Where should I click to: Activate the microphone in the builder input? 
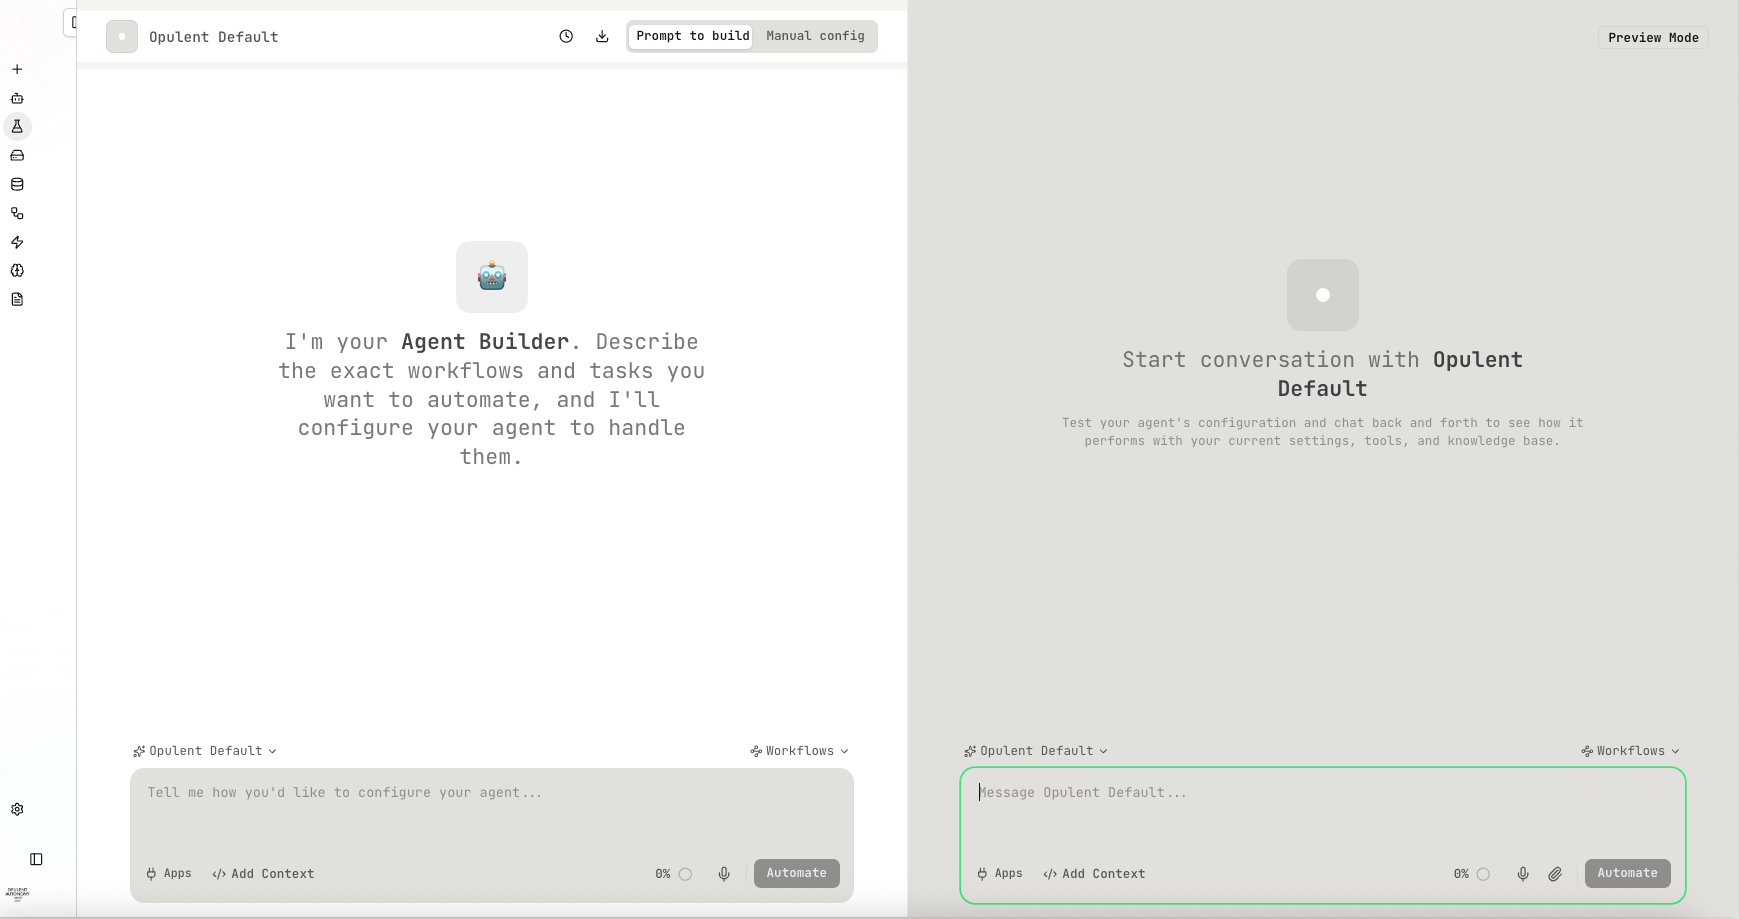(724, 873)
